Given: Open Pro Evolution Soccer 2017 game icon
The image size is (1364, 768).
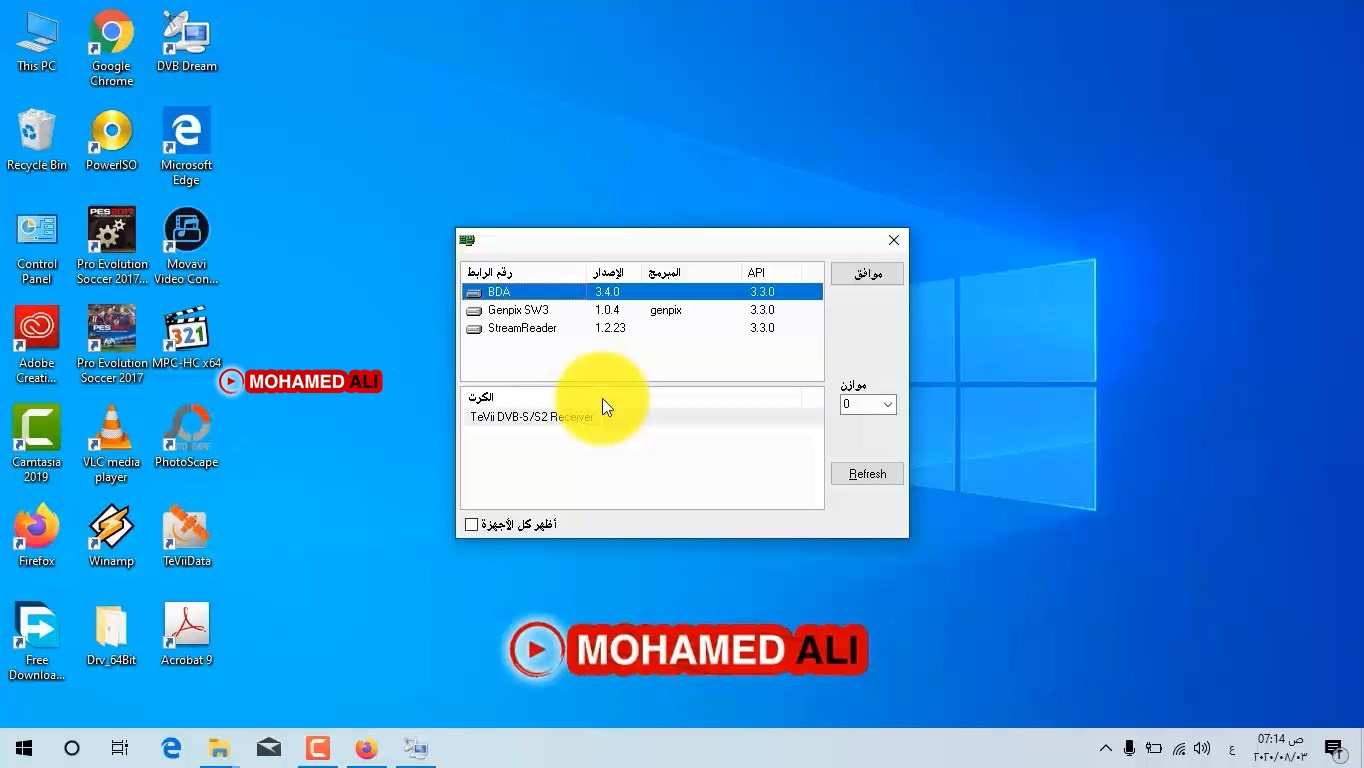Looking at the screenshot, I should click(111, 346).
